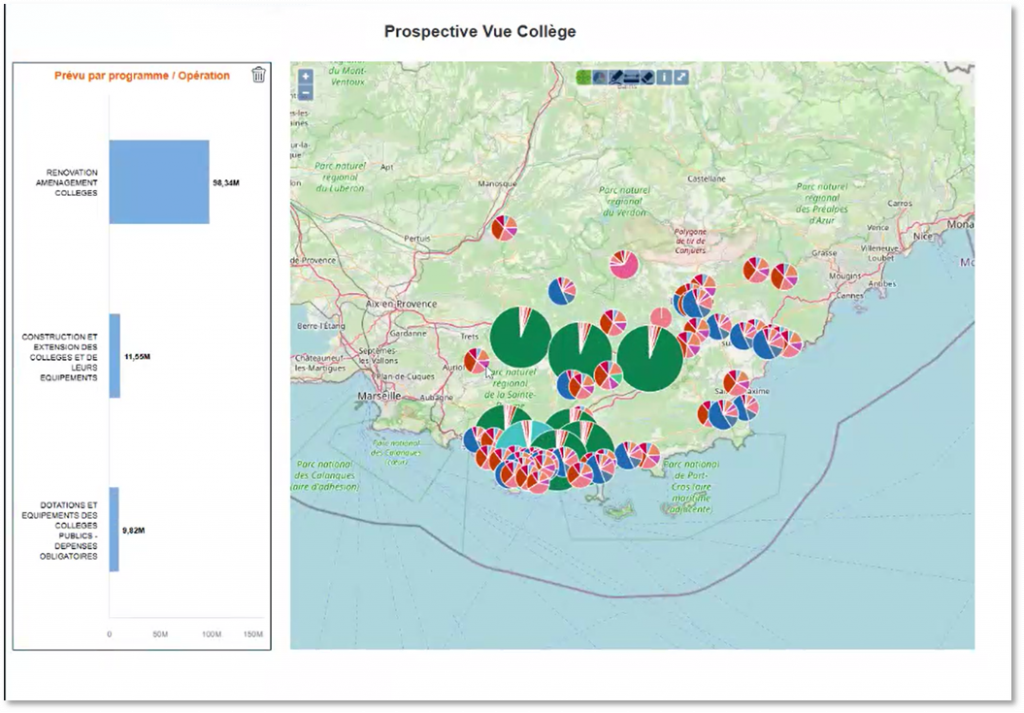This screenshot has height=713, width=1024.
Task: Click the large green pie right of Trets
Action: click(x=520, y=337)
